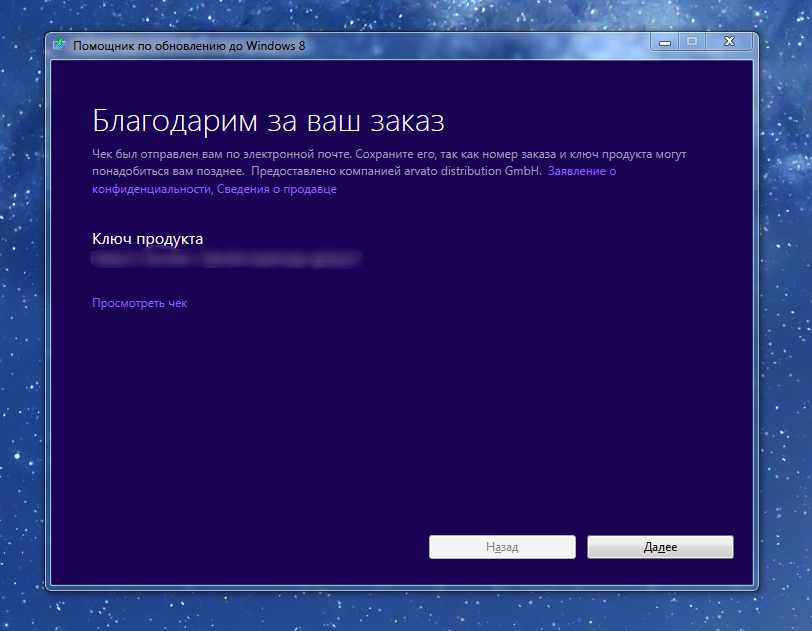Select the heading Благодарим за ваш заказ
The width and height of the screenshot is (812, 631).
(x=268, y=121)
